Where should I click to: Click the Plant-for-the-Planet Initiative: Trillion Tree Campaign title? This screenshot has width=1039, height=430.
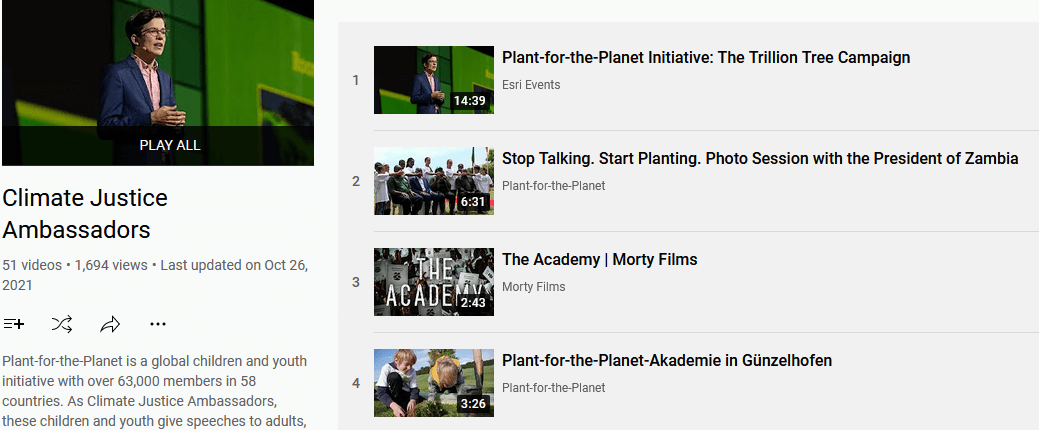click(x=706, y=58)
